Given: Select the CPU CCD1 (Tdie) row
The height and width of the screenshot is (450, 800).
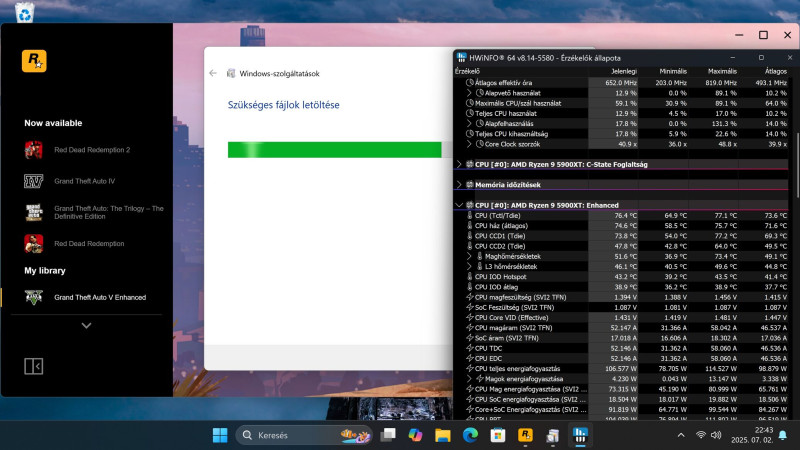Looking at the screenshot, I should click(621, 236).
